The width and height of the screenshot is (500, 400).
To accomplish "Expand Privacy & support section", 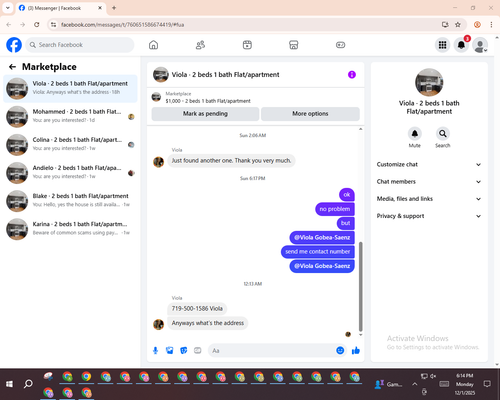I will pos(429,216).
